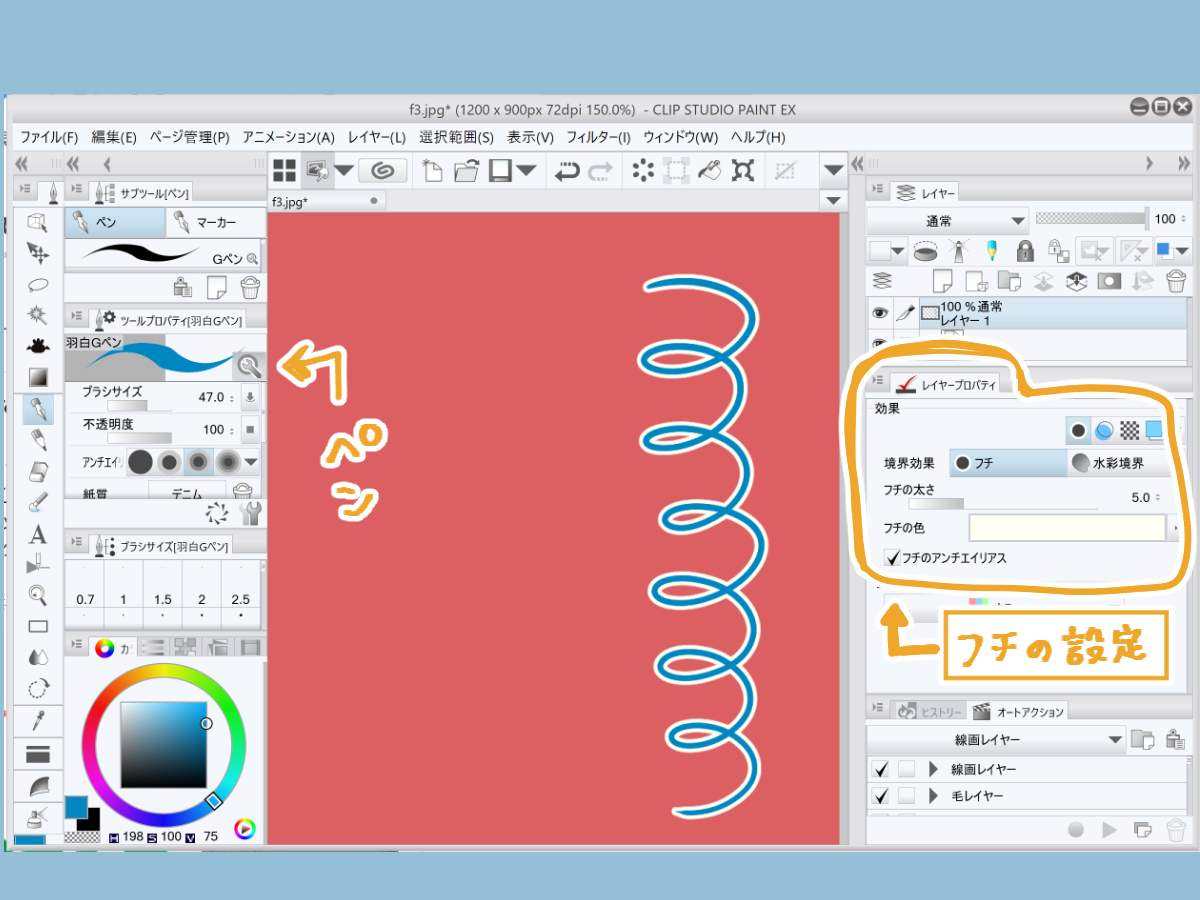This screenshot has height=900, width=1200.
Task: Select the Figure rectangle tool
Action: pos(38,627)
